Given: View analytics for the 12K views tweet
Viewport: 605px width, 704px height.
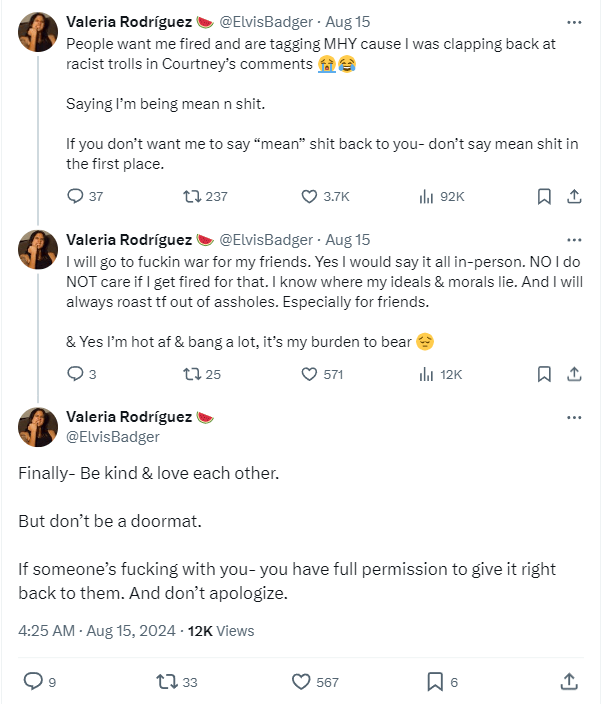Looking at the screenshot, I should (425, 374).
